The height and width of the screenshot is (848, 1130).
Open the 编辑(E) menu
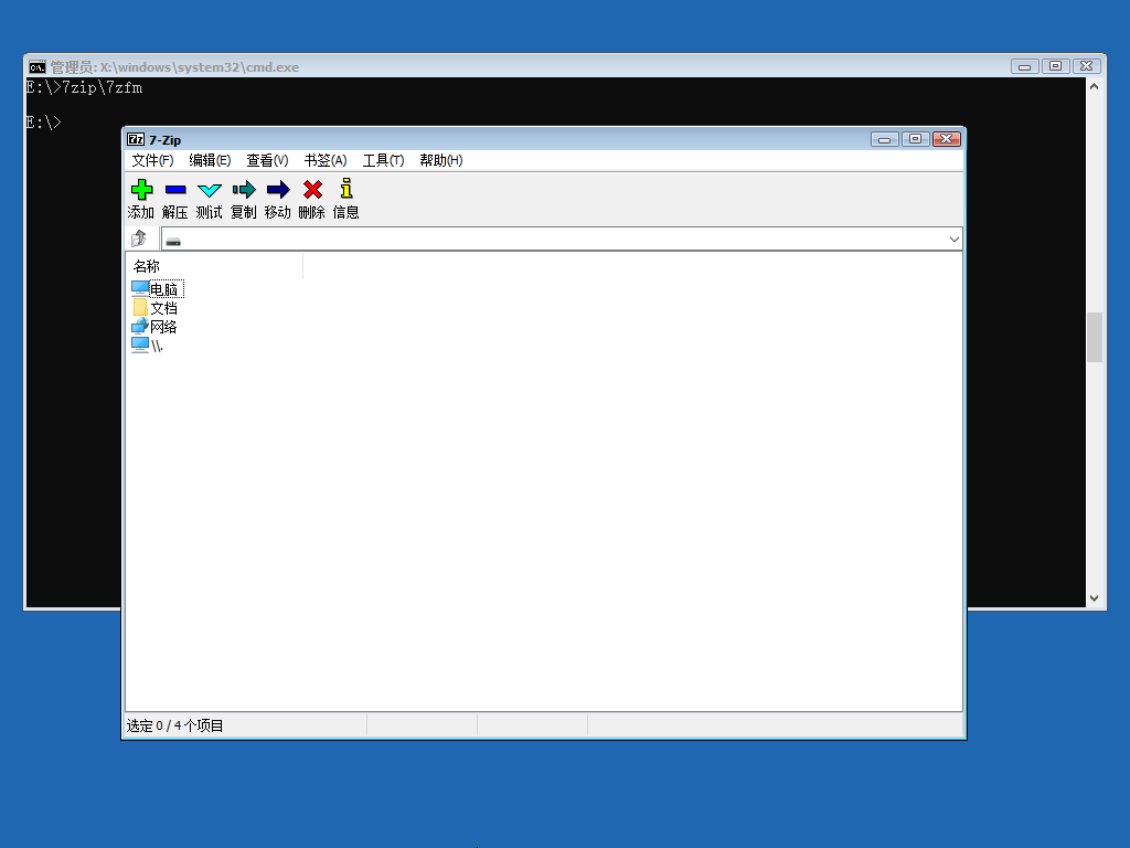210,161
